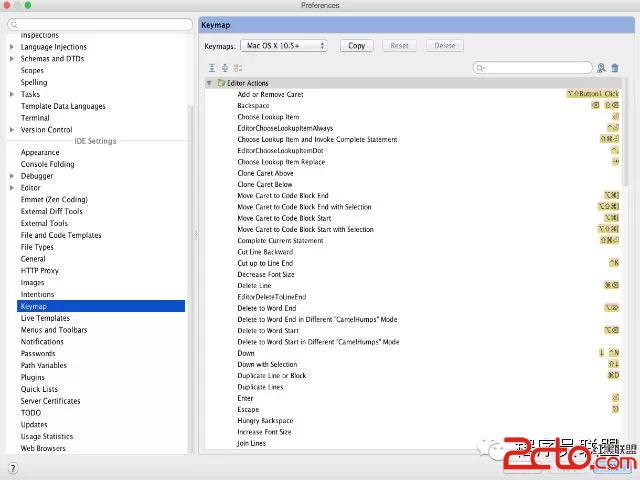The width and height of the screenshot is (640, 480).
Task: Select Spelling in the settings tree
Action: coord(34,82)
